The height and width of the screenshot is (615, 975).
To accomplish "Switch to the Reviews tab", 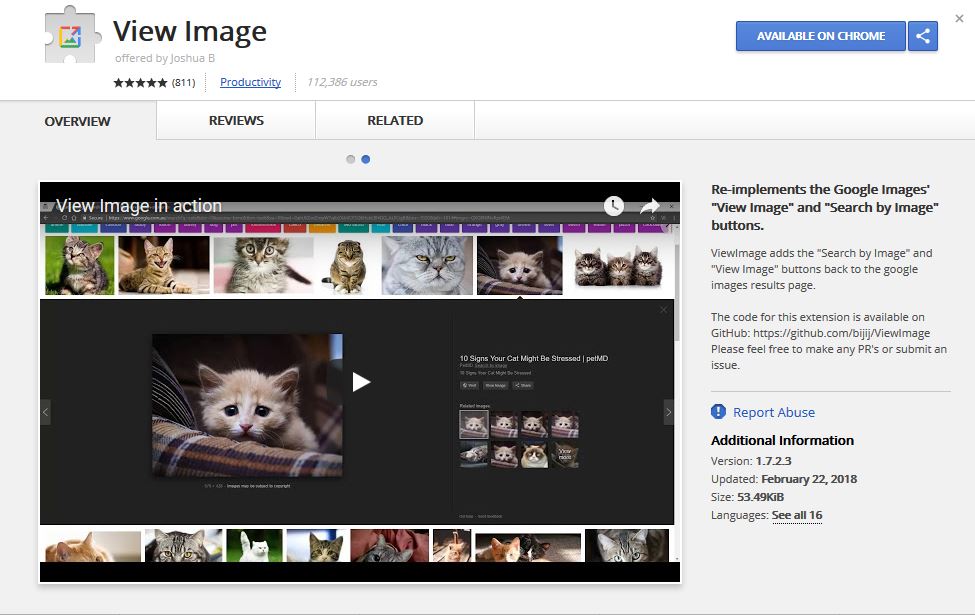I will (235, 120).
